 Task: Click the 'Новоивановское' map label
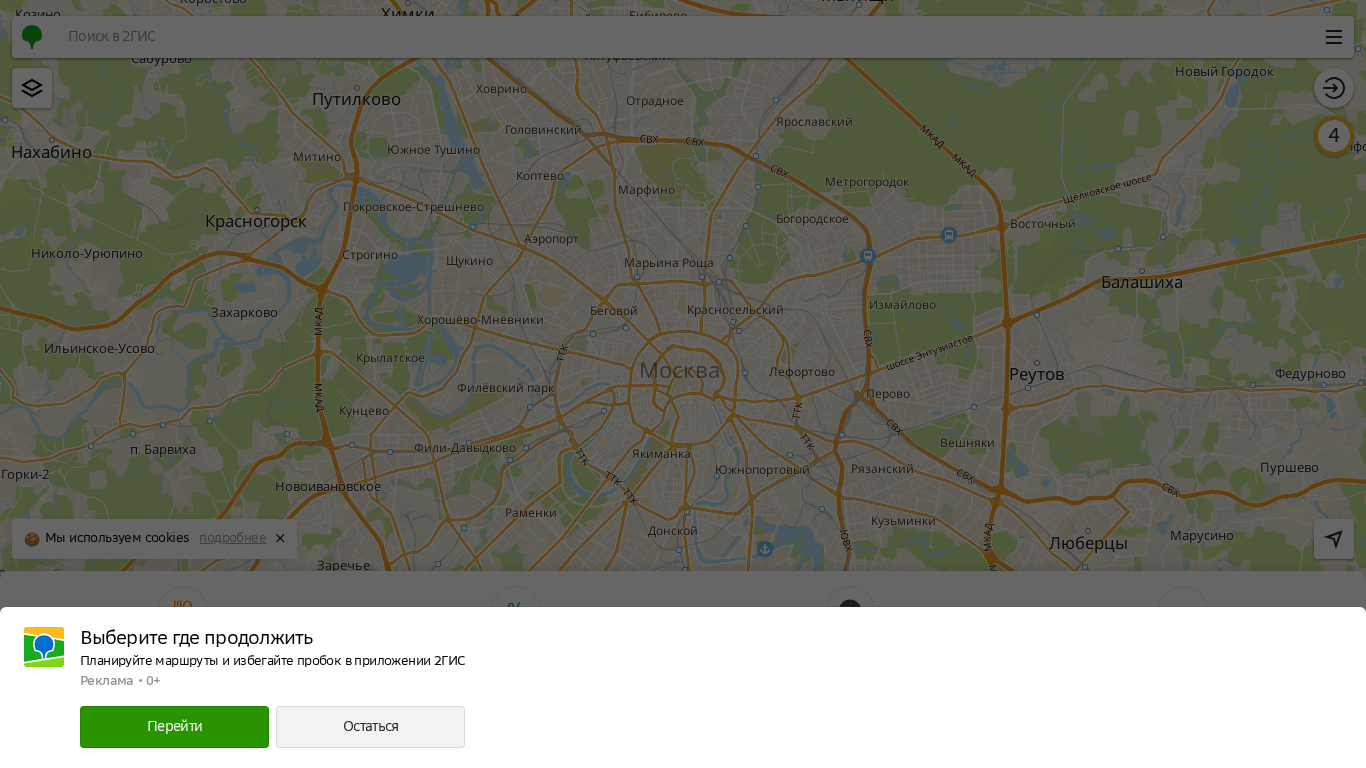[328, 487]
